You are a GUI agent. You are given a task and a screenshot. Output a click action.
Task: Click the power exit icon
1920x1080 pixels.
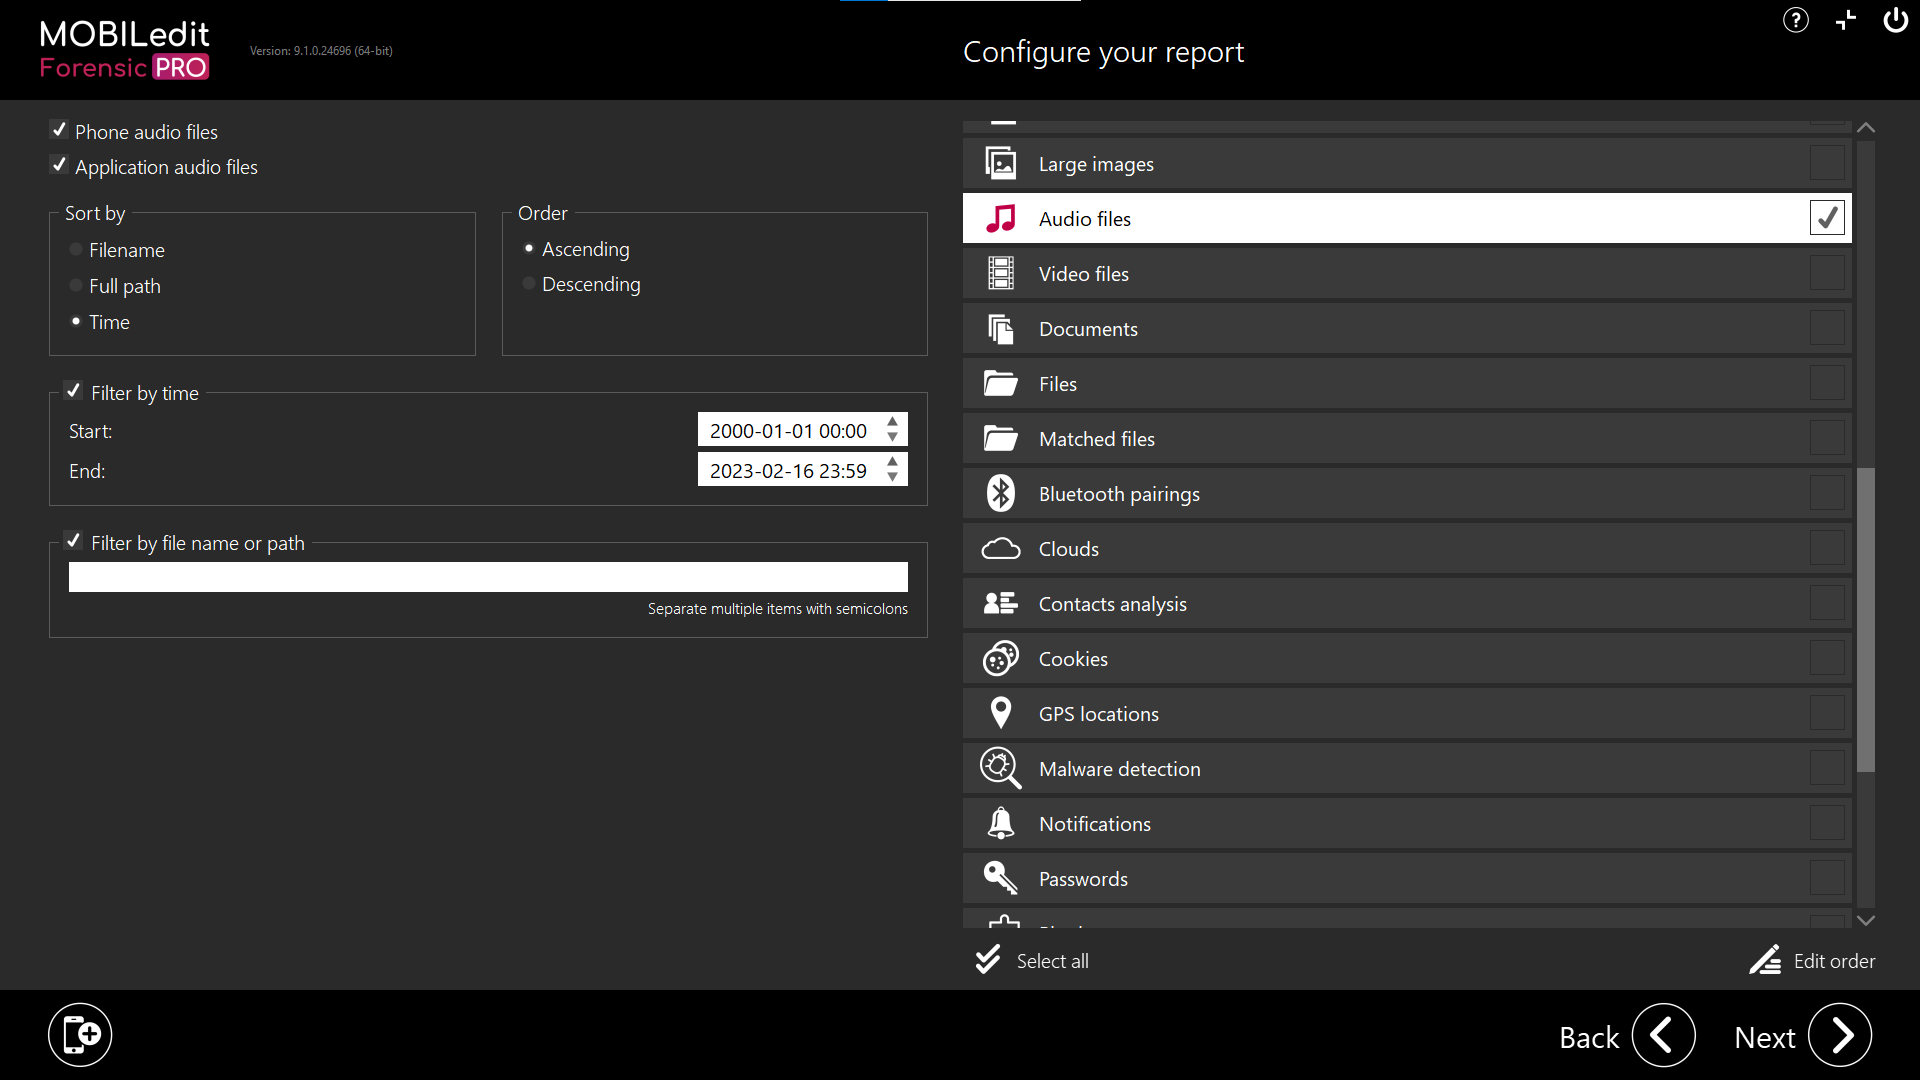pyautogui.click(x=1895, y=20)
